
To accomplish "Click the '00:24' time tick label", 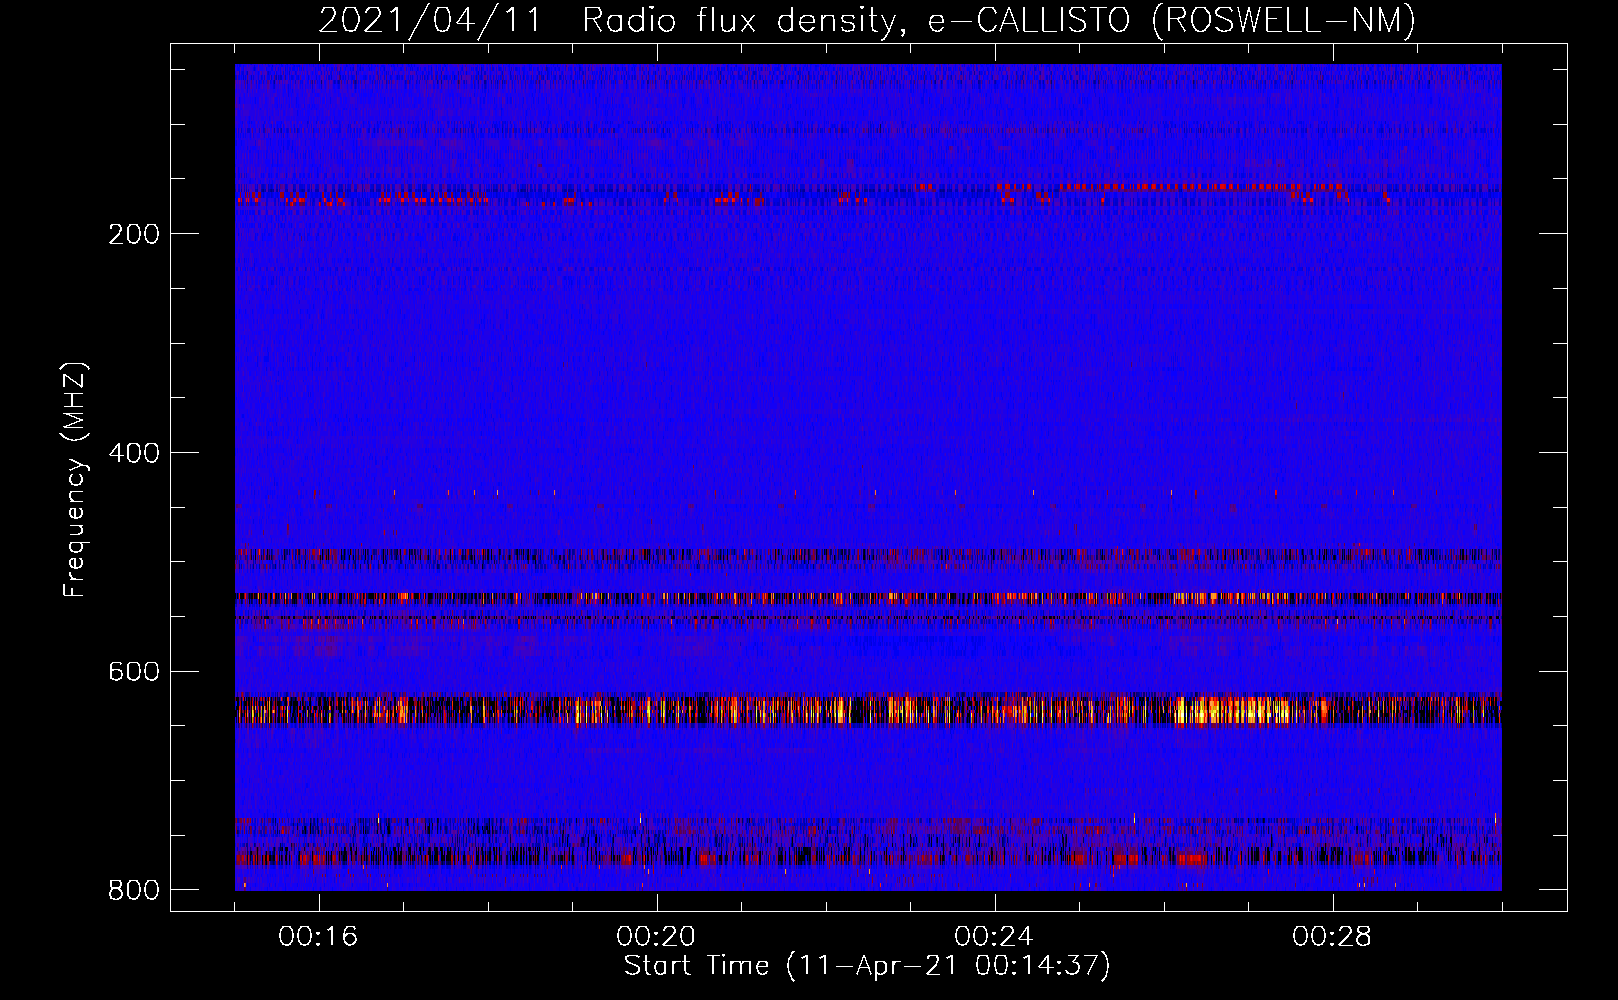I will [994, 937].
